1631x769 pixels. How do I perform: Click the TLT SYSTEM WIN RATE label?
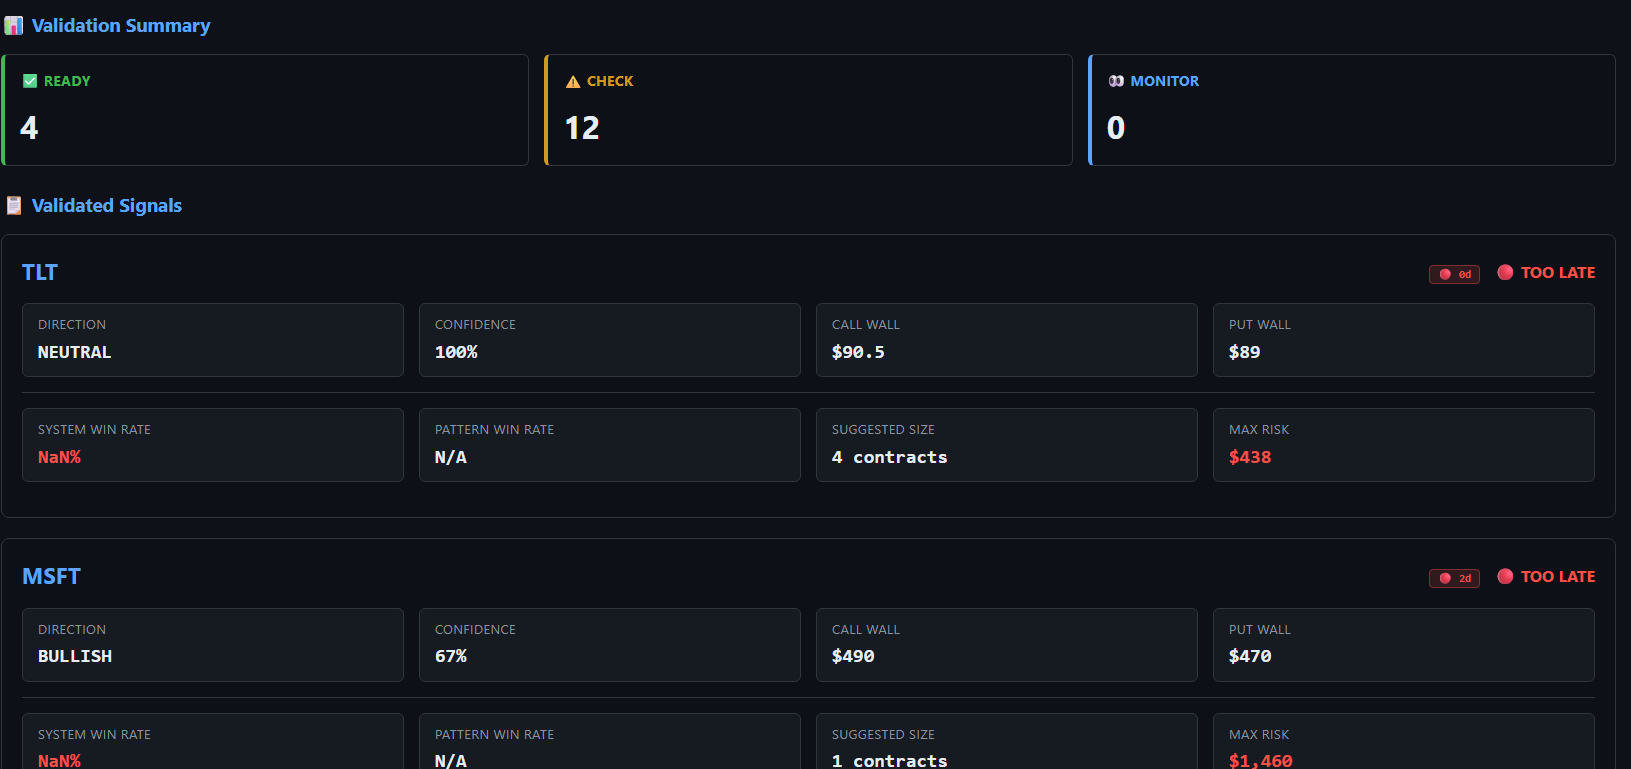coord(94,430)
